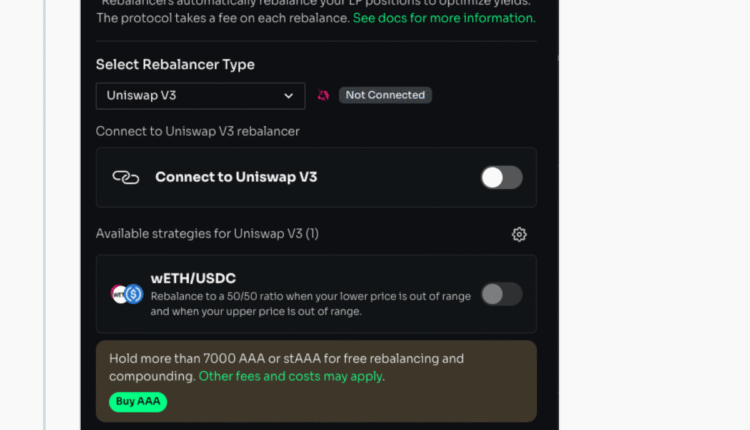Click the Select Rebalancer Type heading
750x430 pixels.
(x=175, y=64)
